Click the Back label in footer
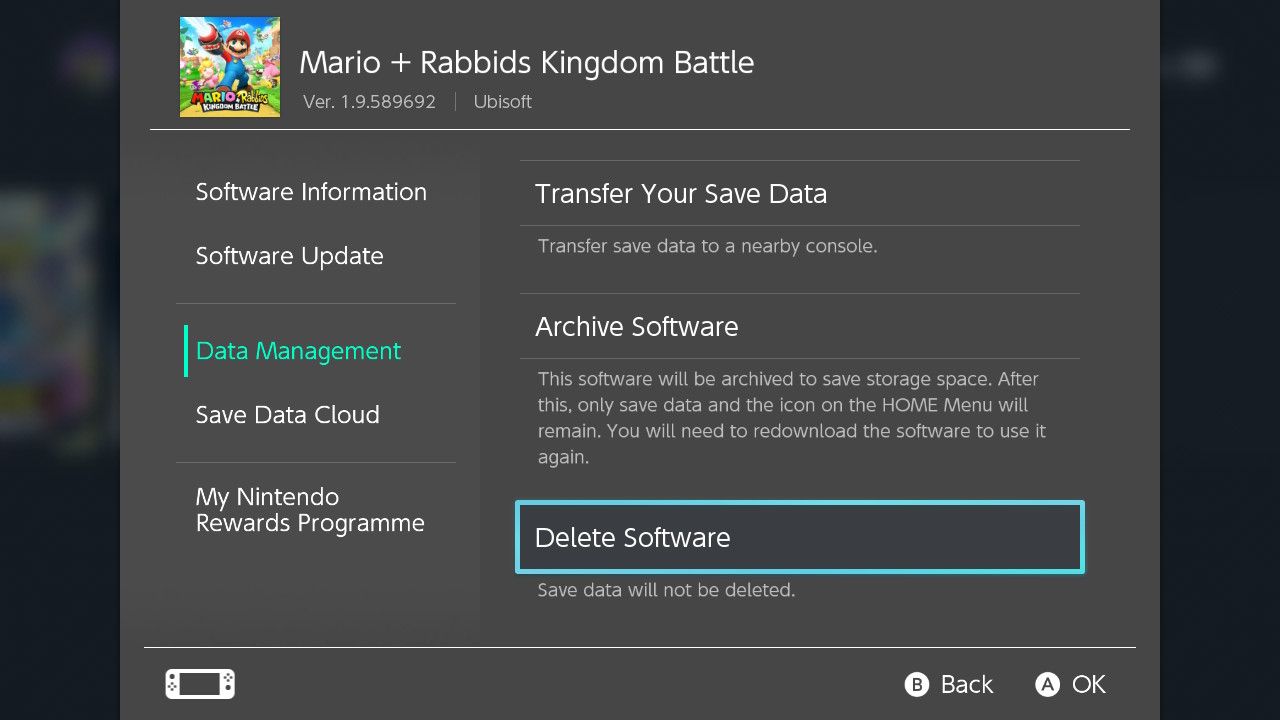Screen dimensions: 1280x720 coord(966,684)
